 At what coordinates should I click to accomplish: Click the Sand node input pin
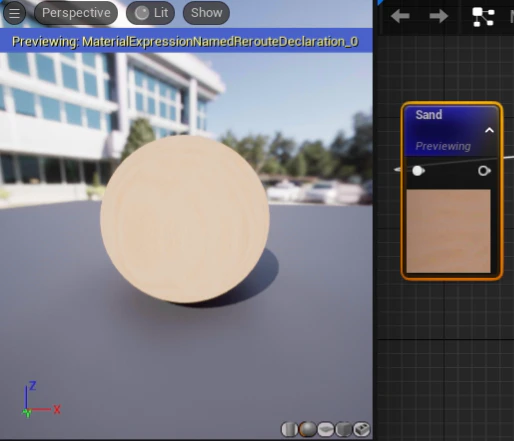click(x=418, y=171)
